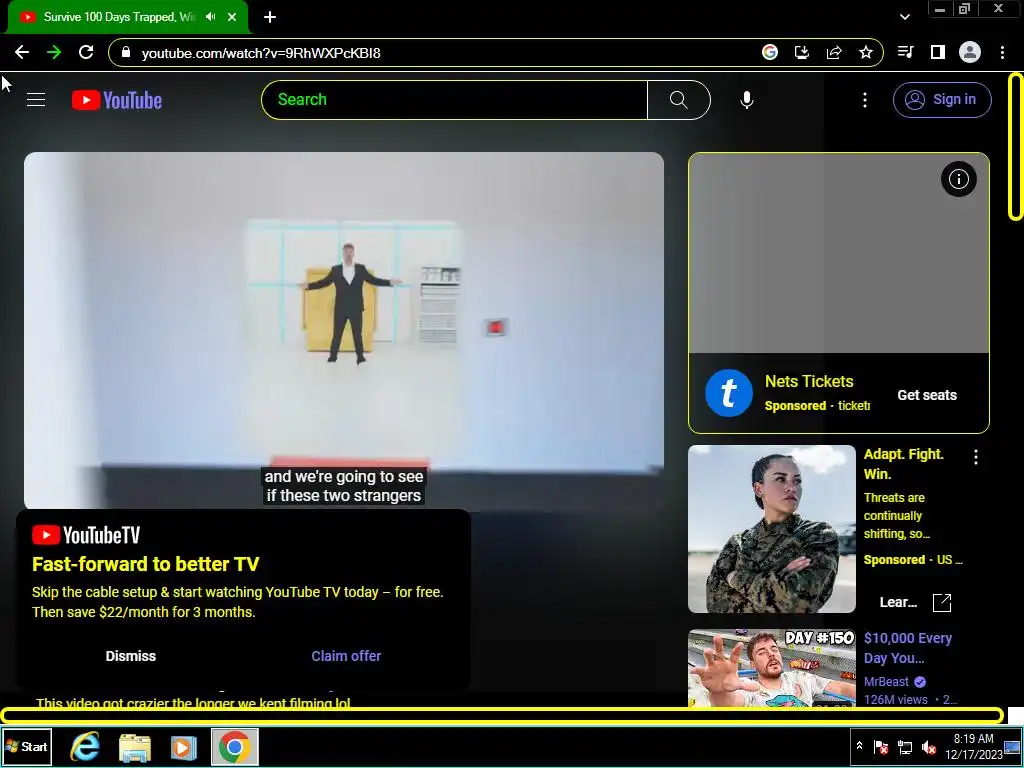Focus the YouTube Search field
The image size is (1024, 768).
pyautogui.click(x=455, y=100)
